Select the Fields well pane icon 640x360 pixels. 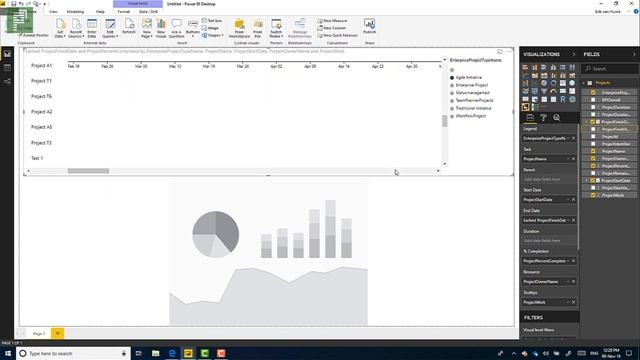click(x=530, y=118)
